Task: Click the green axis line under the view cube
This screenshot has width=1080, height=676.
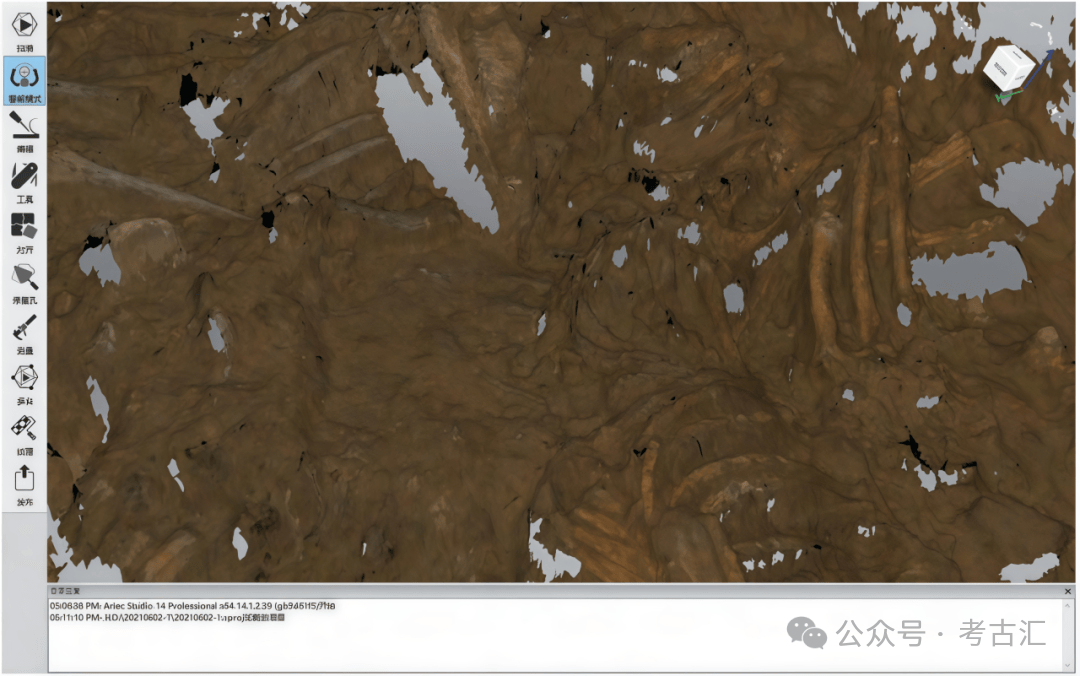Action: pos(1010,96)
